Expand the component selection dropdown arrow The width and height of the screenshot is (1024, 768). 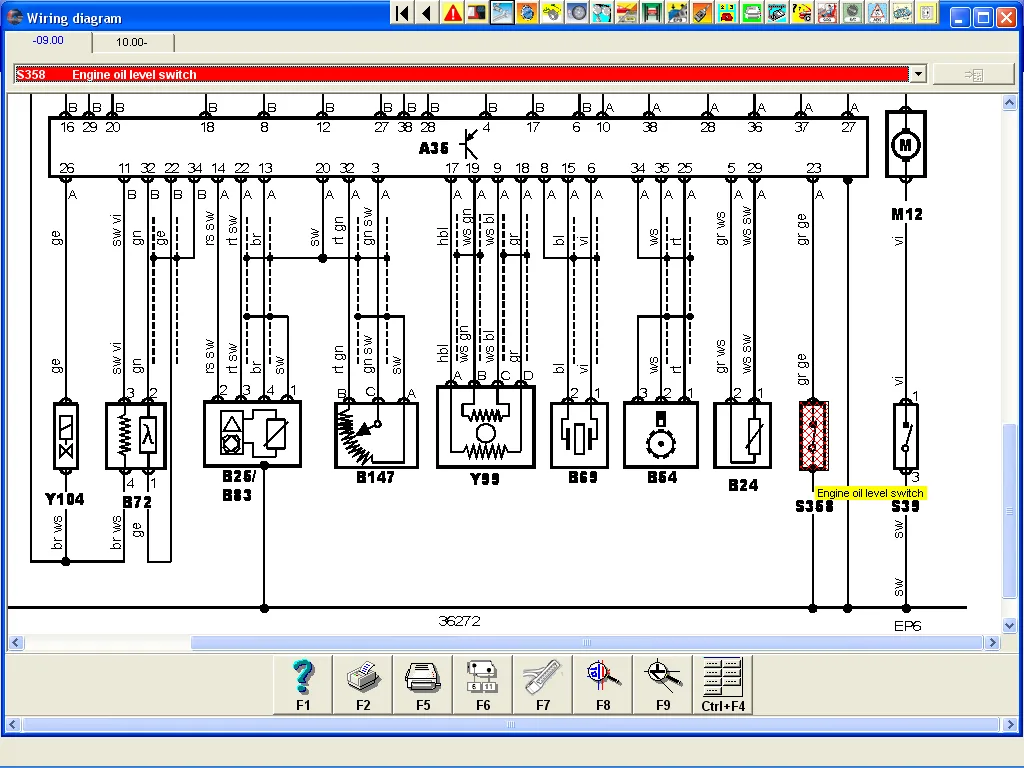(x=918, y=74)
